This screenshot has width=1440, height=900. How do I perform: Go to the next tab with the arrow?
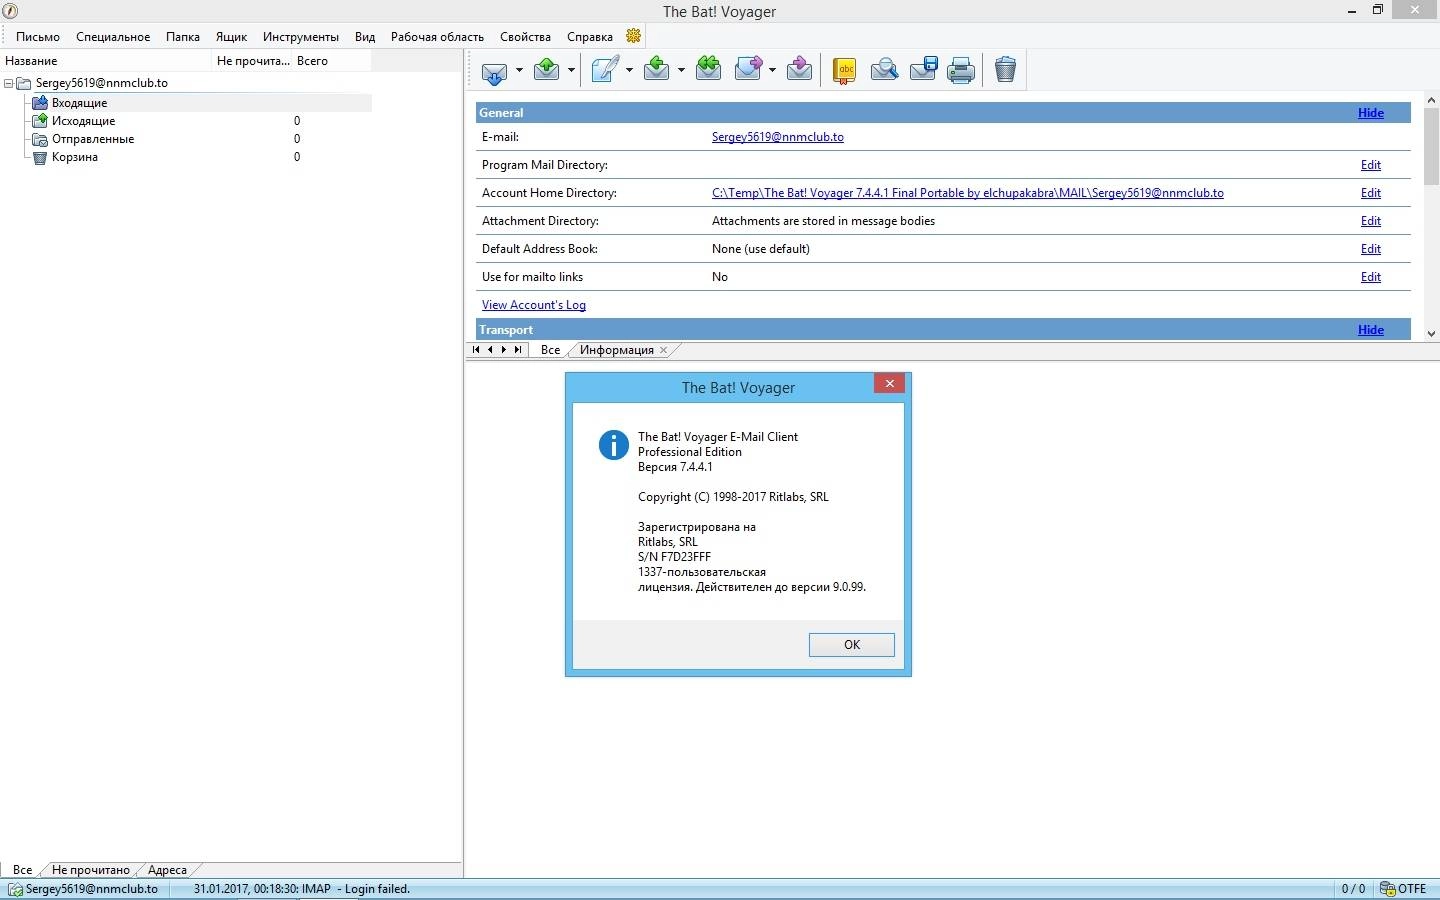pyautogui.click(x=504, y=350)
